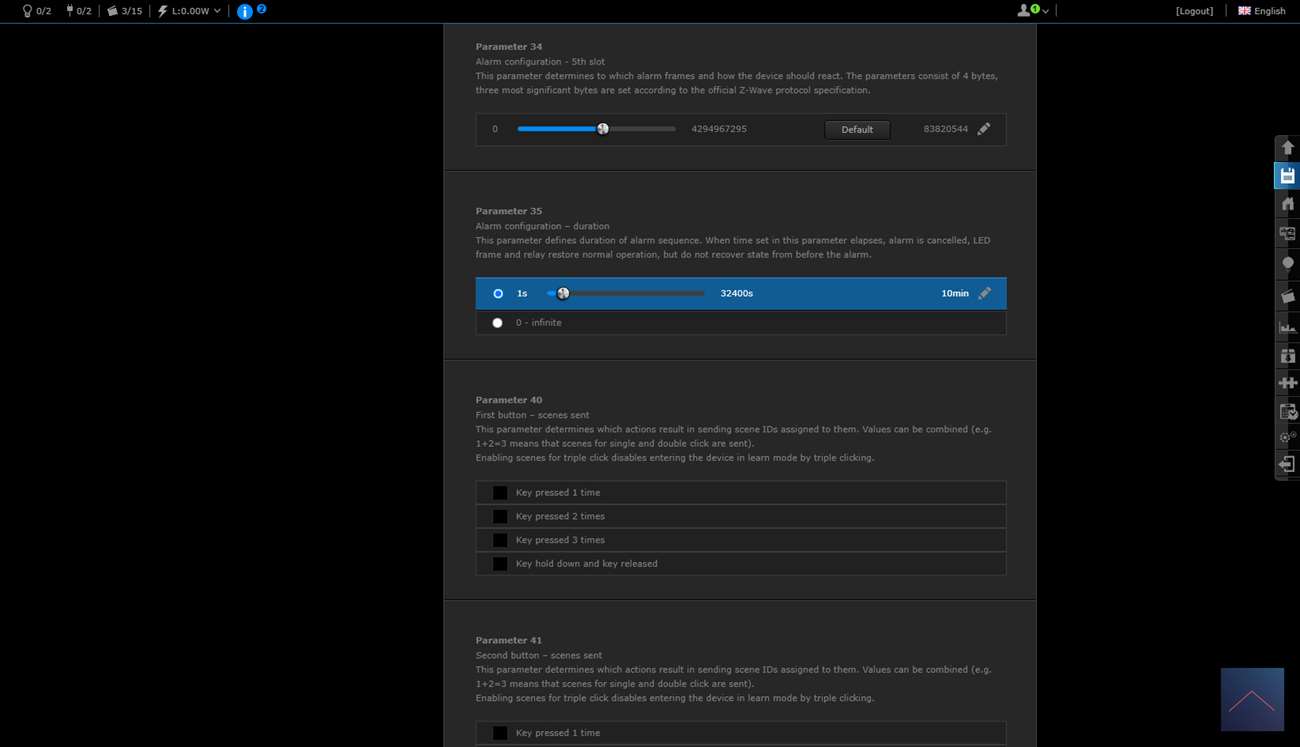The height and width of the screenshot is (747, 1300).
Task: Click the save floppy disk sidebar icon
Action: 1287,176
